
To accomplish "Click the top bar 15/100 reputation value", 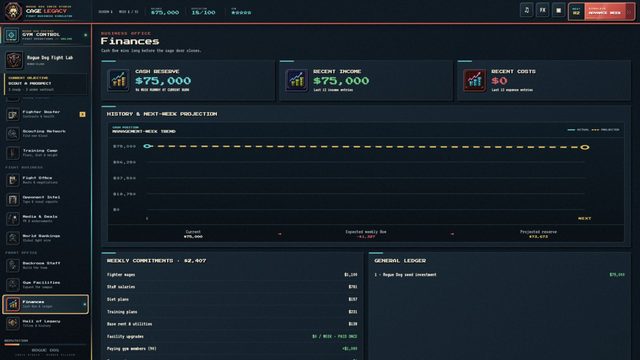I will click(x=203, y=12).
